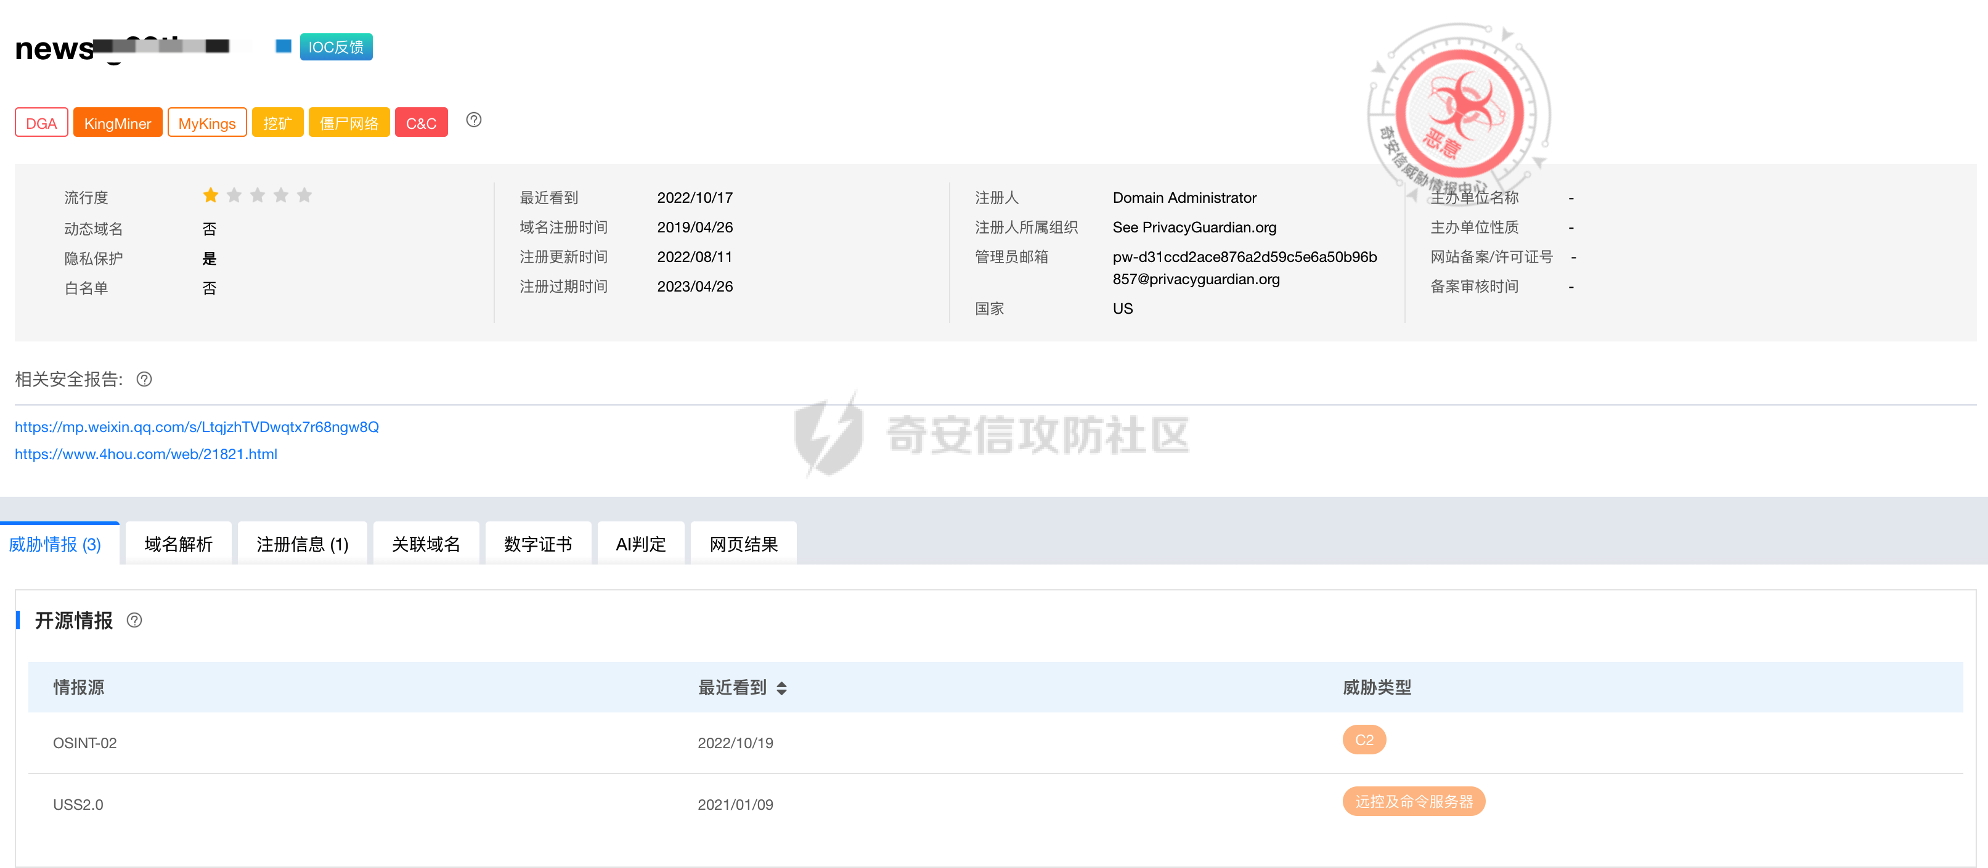Image resolution: width=1988 pixels, height=868 pixels.
Task: Click the 2022/08/11 update date
Action: click(695, 257)
